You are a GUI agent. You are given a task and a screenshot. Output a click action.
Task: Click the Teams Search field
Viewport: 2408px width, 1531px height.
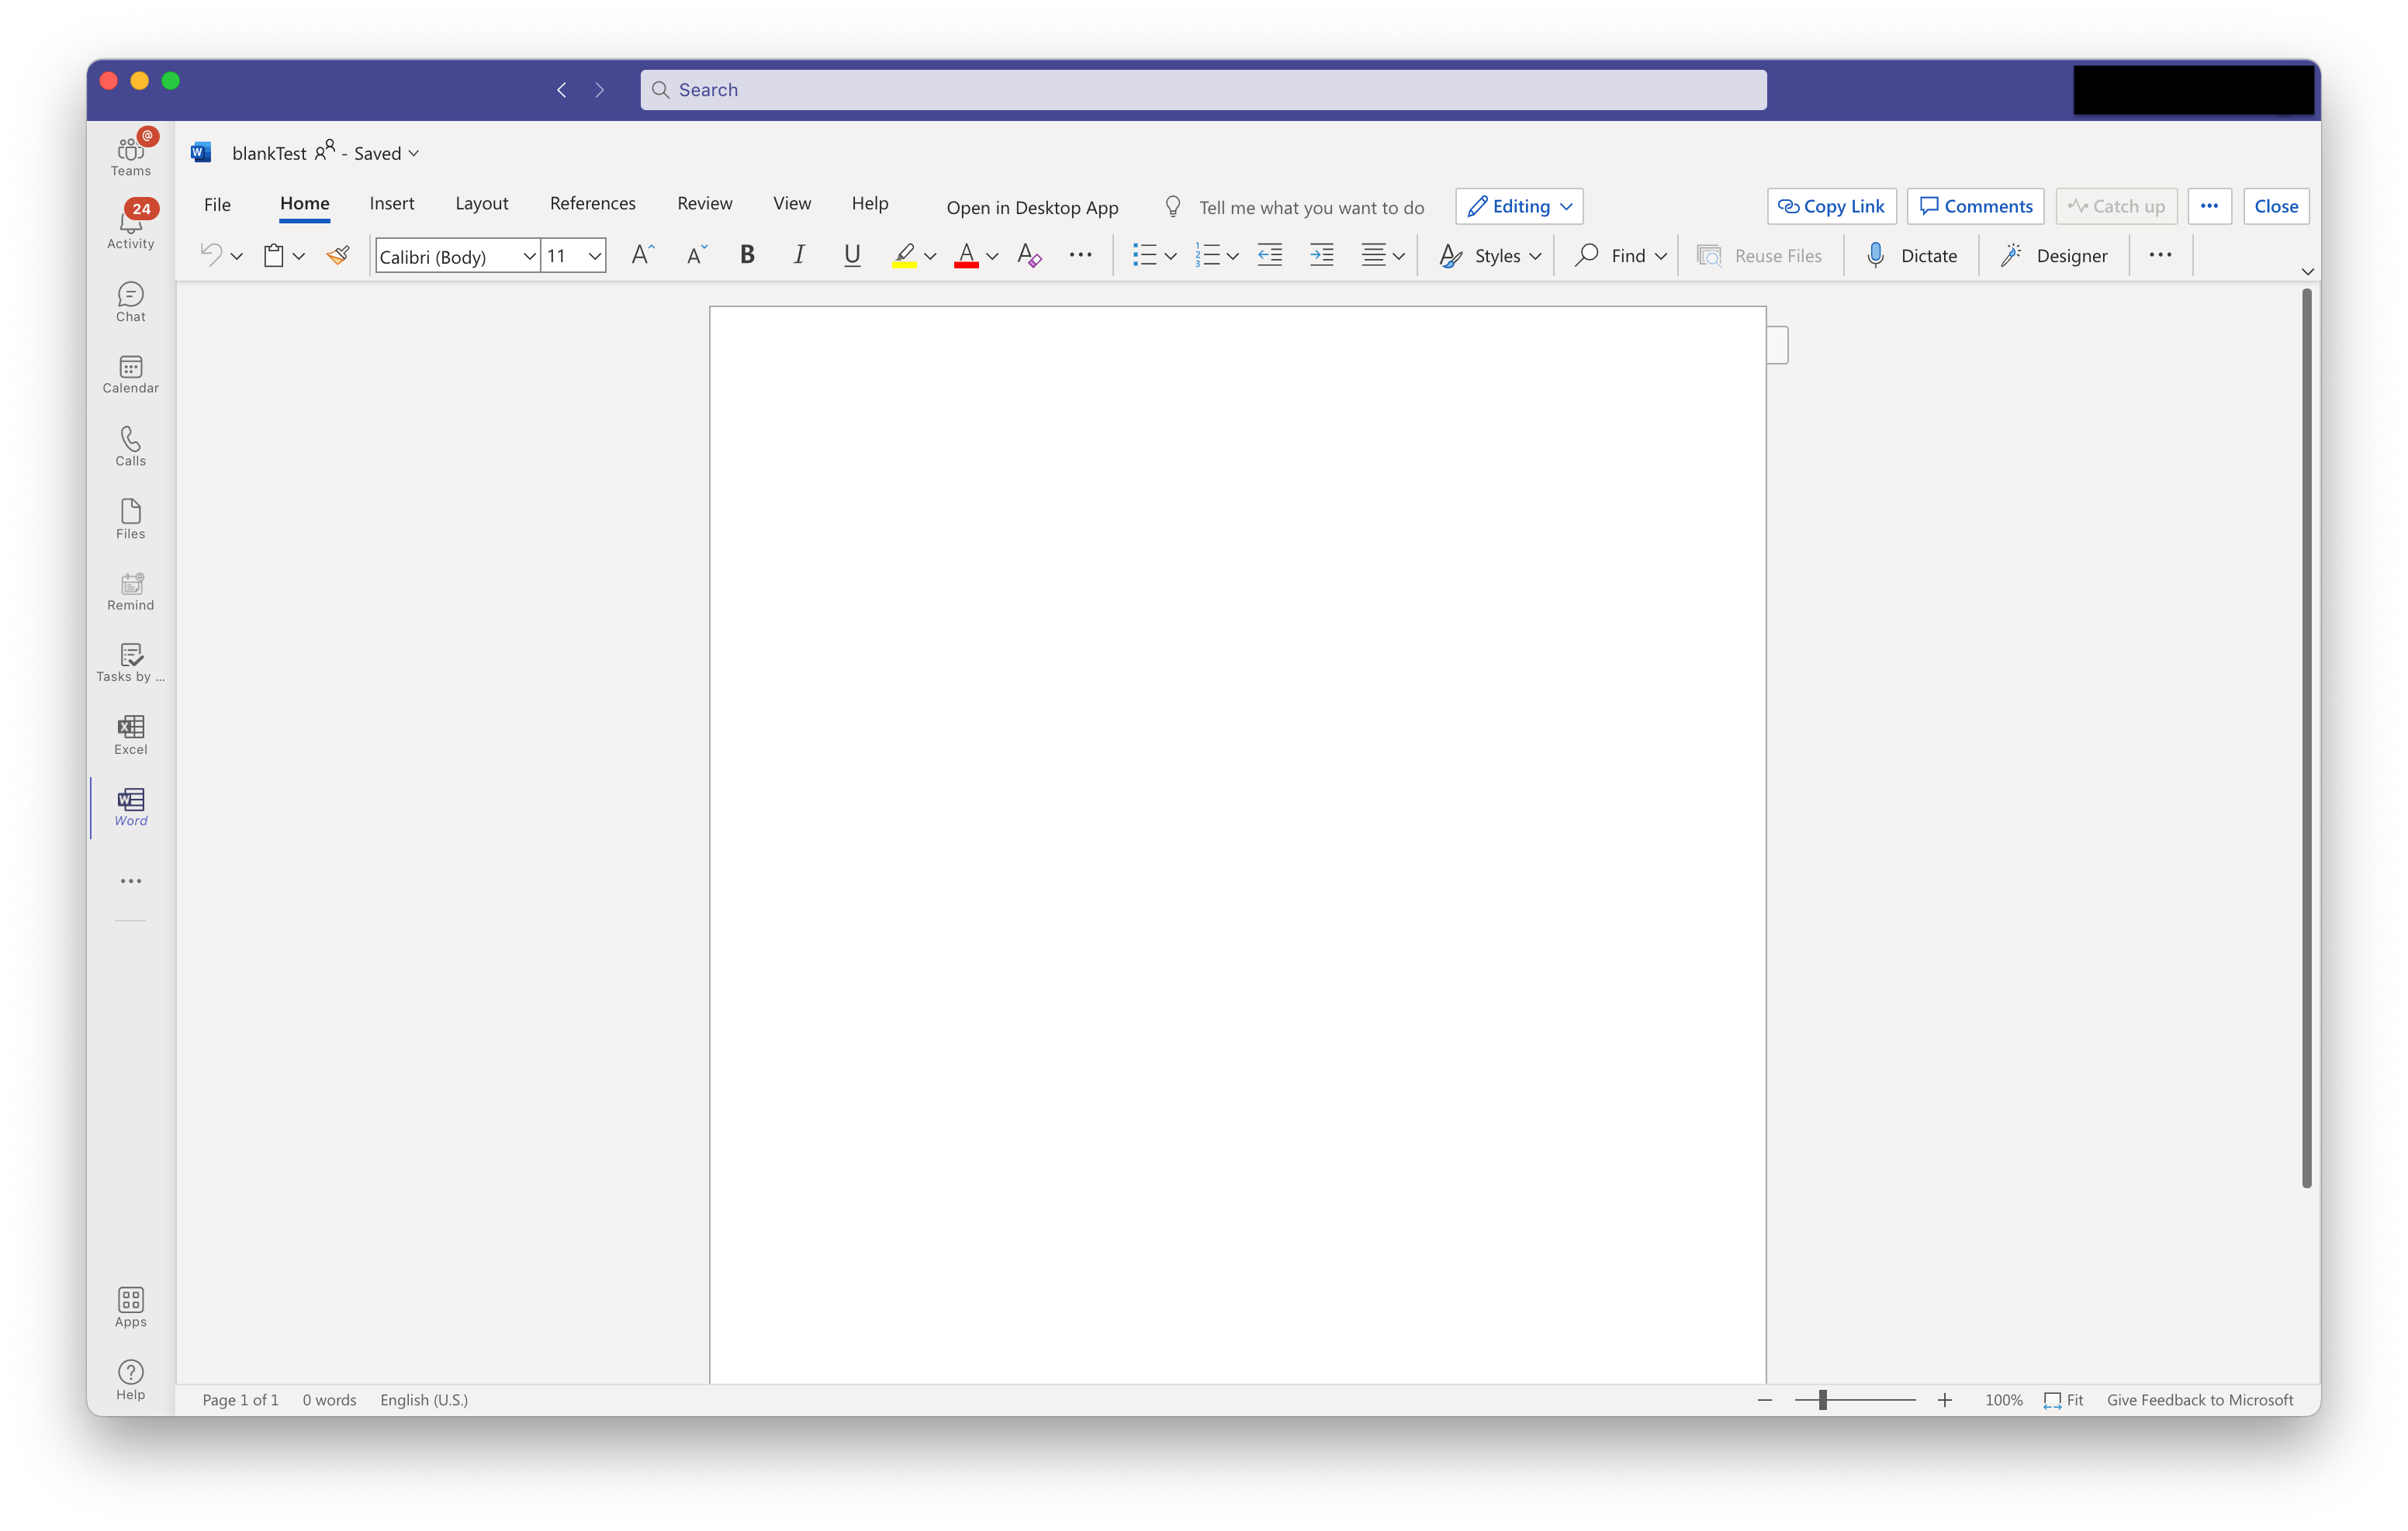(x=1203, y=90)
